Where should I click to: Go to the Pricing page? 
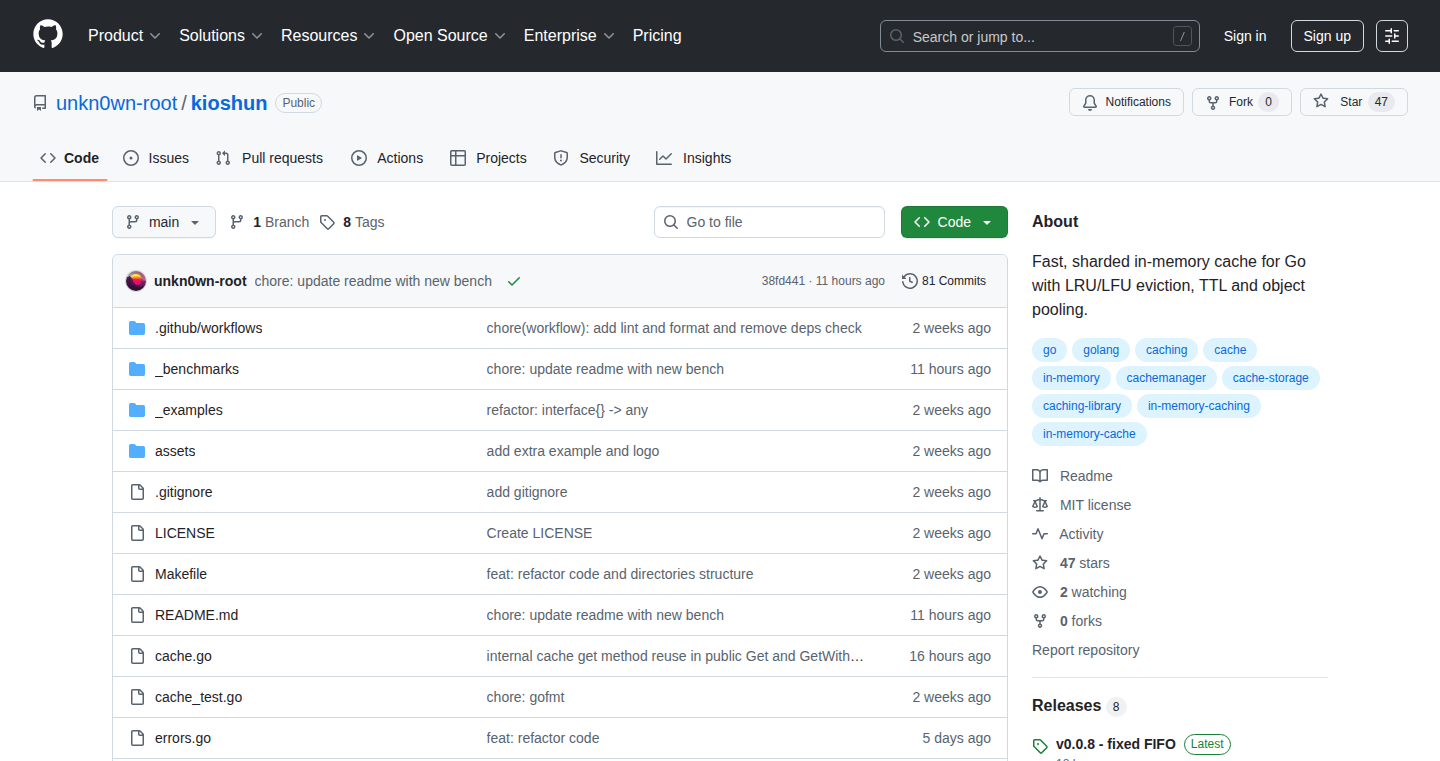tap(657, 36)
